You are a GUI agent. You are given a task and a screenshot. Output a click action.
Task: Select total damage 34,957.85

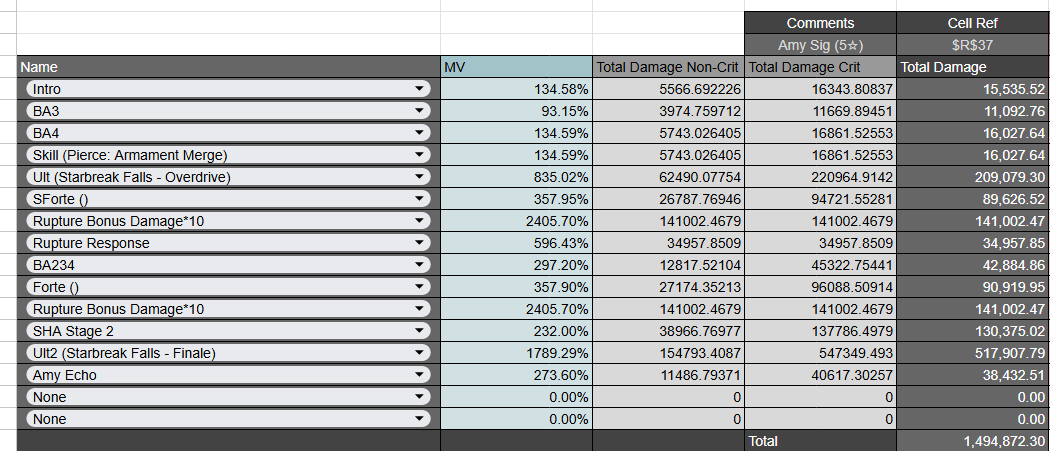[x=973, y=243]
